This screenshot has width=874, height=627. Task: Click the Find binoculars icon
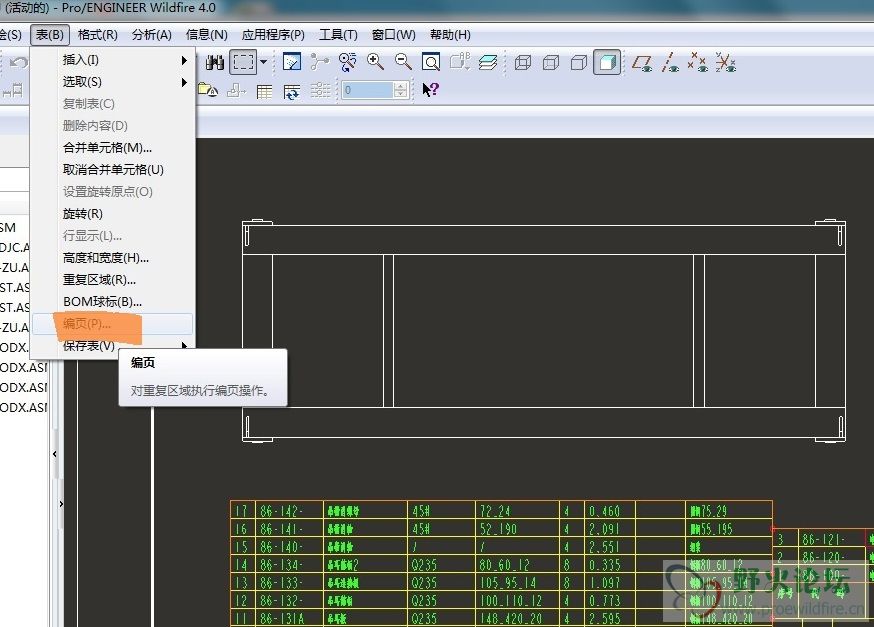[x=215, y=62]
